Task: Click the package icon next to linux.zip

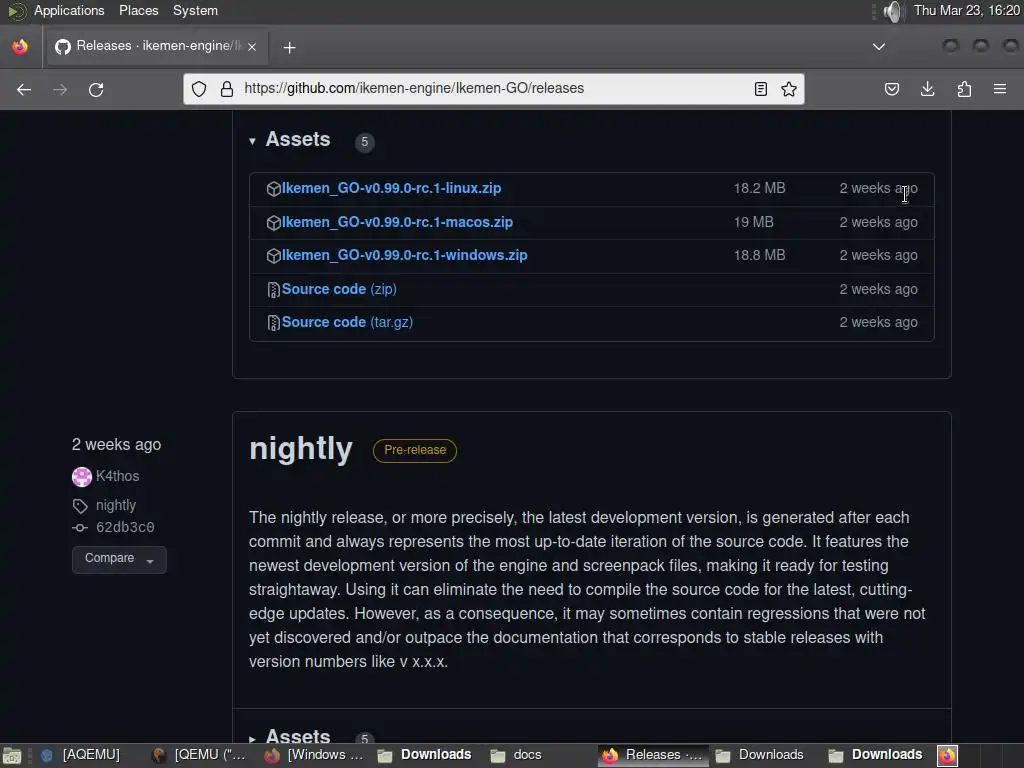Action: pyautogui.click(x=274, y=189)
